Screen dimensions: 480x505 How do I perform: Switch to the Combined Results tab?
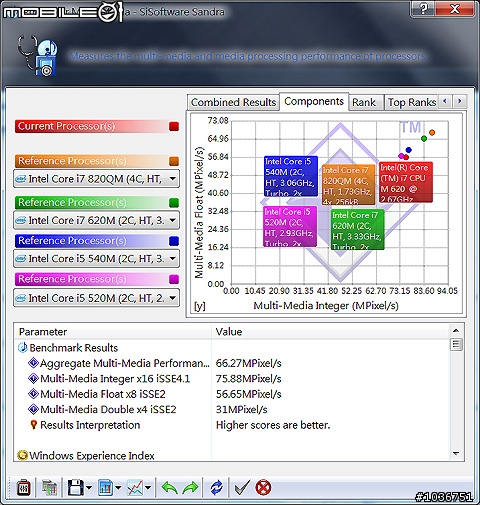tap(233, 102)
